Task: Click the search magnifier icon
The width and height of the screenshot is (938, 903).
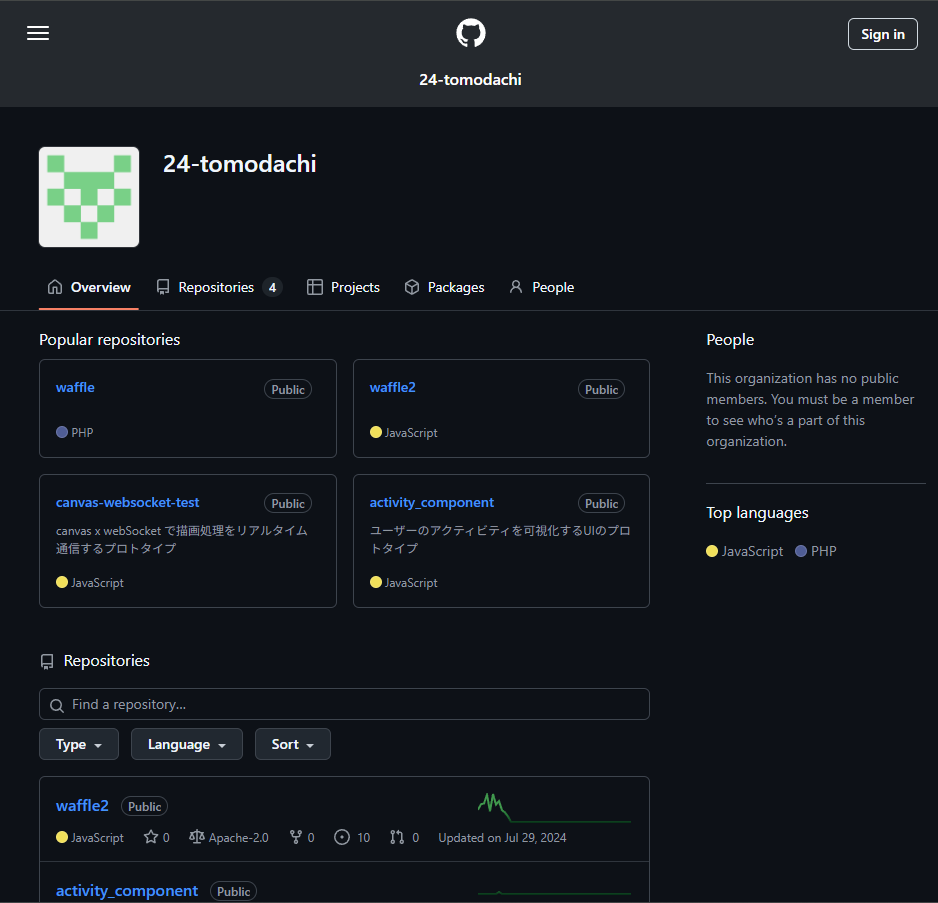Action: (x=57, y=706)
